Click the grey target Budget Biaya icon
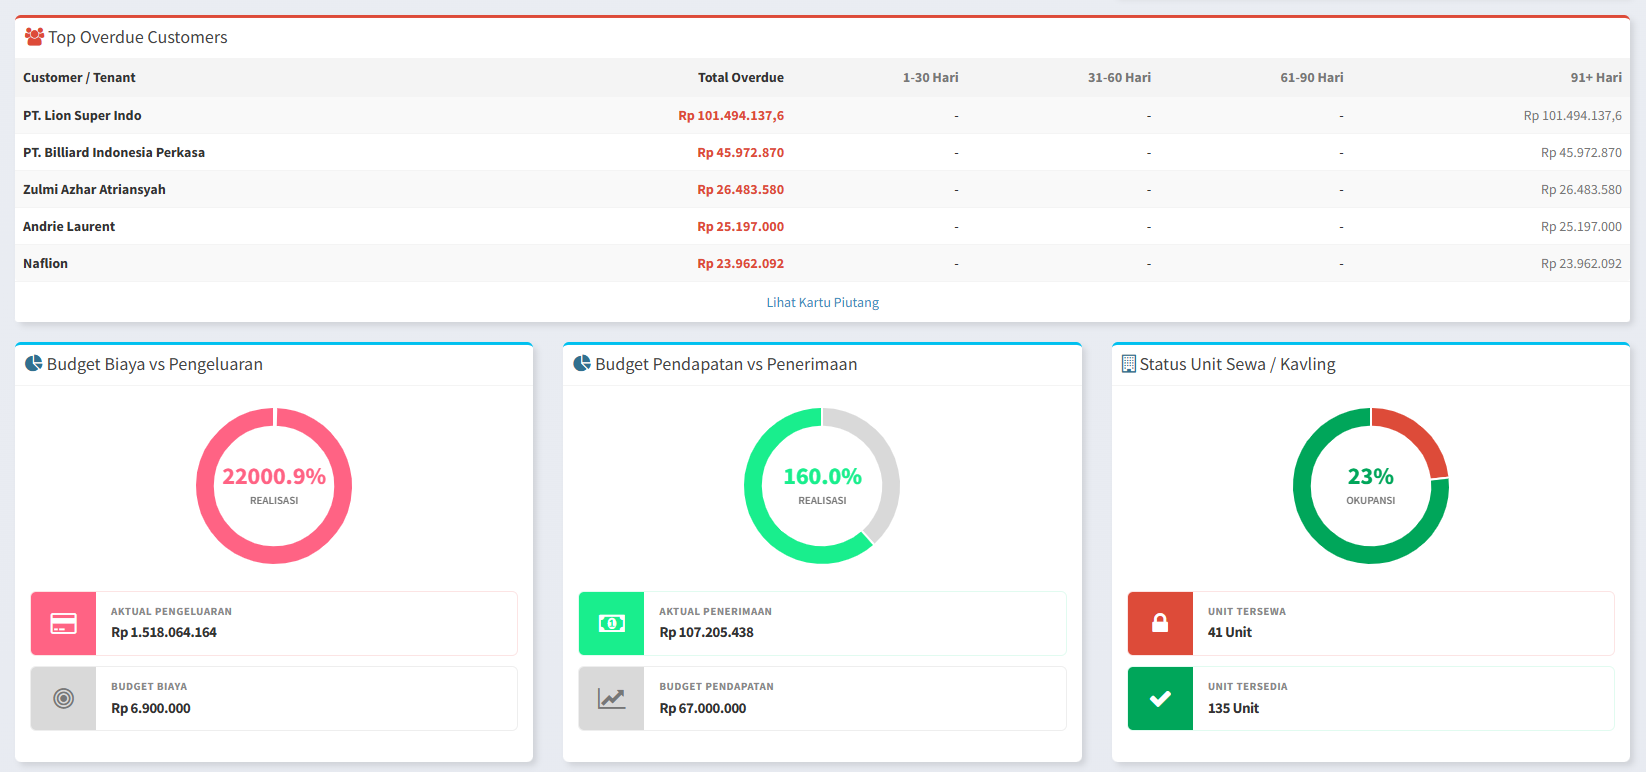Screen dimensions: 1646x772 (x=63, y=698)
